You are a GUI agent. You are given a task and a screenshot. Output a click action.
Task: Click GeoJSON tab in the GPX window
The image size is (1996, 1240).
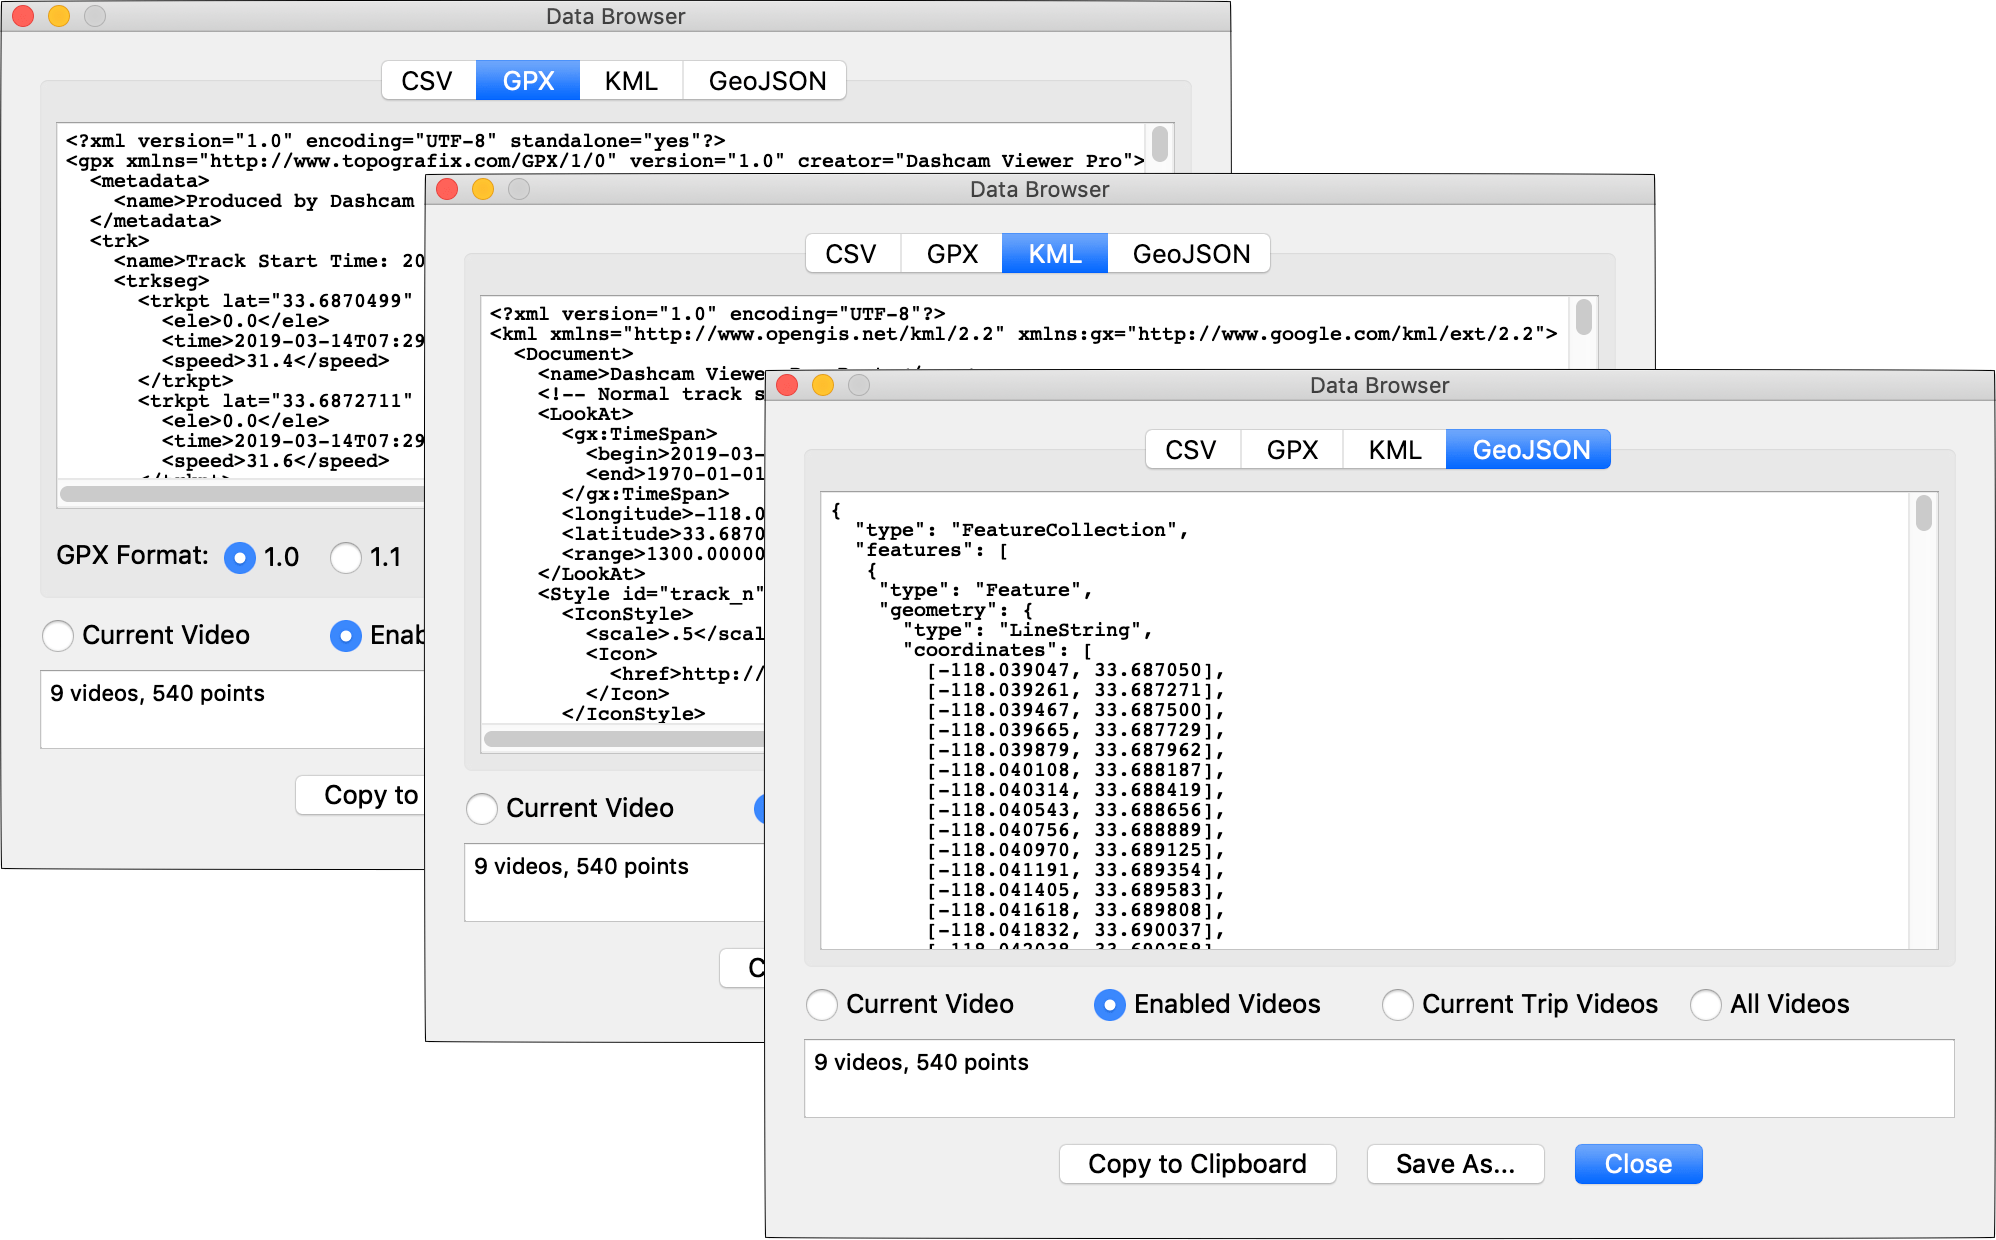point(766,81)
